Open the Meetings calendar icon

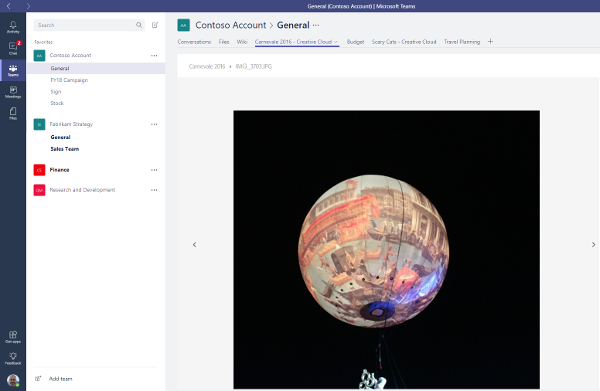tap(13, 92)
